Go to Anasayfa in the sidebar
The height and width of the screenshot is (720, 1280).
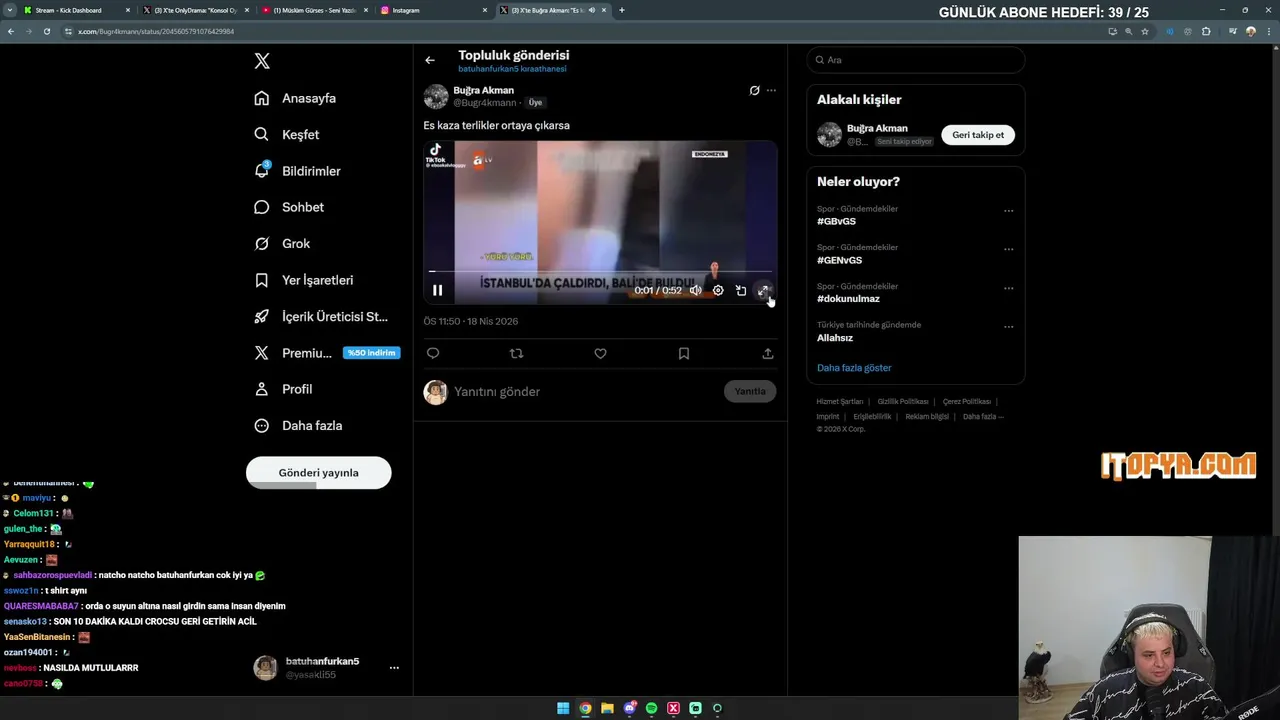[295, 98]
